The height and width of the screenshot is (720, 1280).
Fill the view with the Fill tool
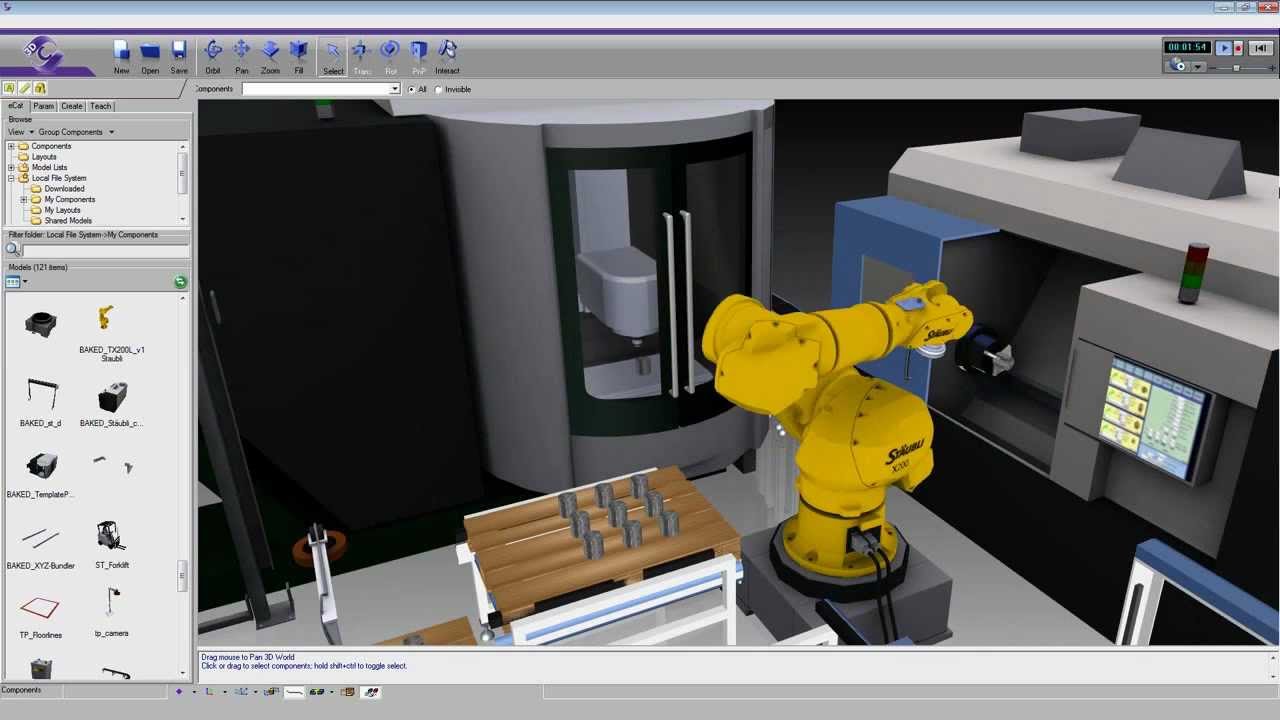299,57
